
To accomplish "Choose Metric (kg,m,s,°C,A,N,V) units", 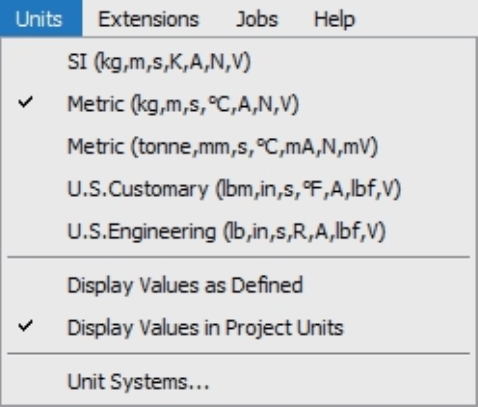I will click(239, 104).
